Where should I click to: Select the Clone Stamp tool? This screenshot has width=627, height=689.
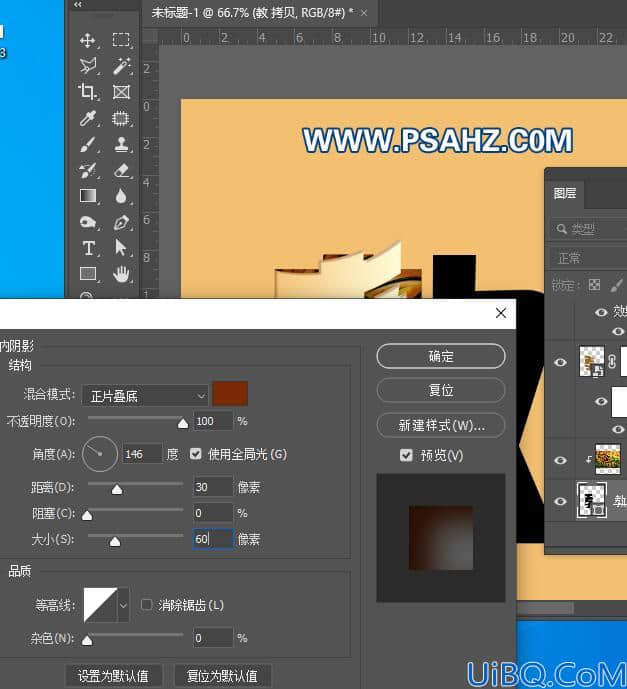pyautogui.click(x=121, y=144)
